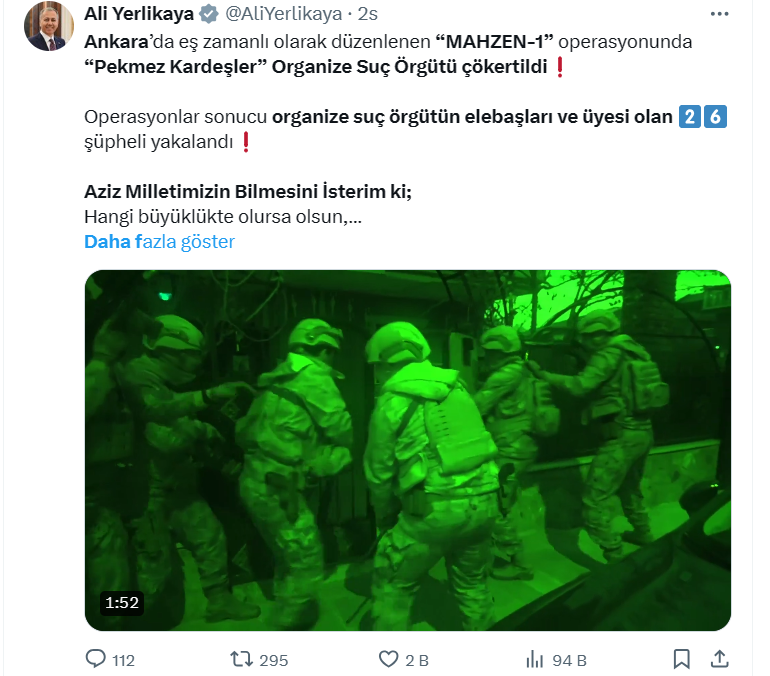Click the 112 replies count
Viewport: 770px width, 676px height.
click(123, 660)
